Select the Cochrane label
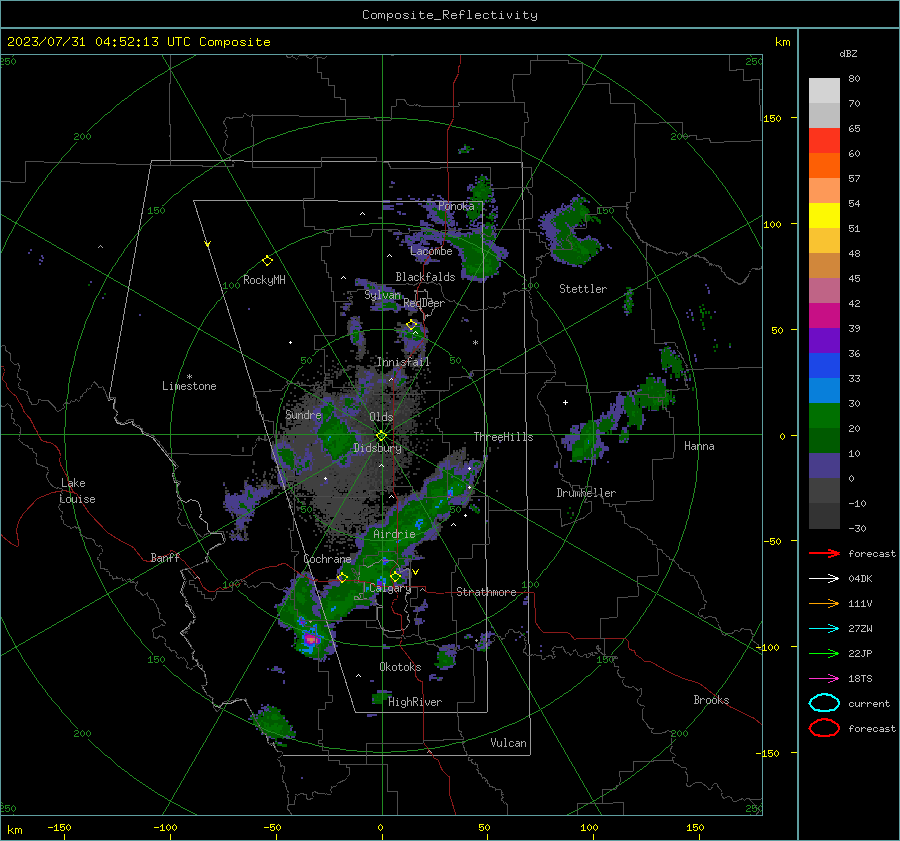Viewport: 900px width, 841px height. click(327, 559)
